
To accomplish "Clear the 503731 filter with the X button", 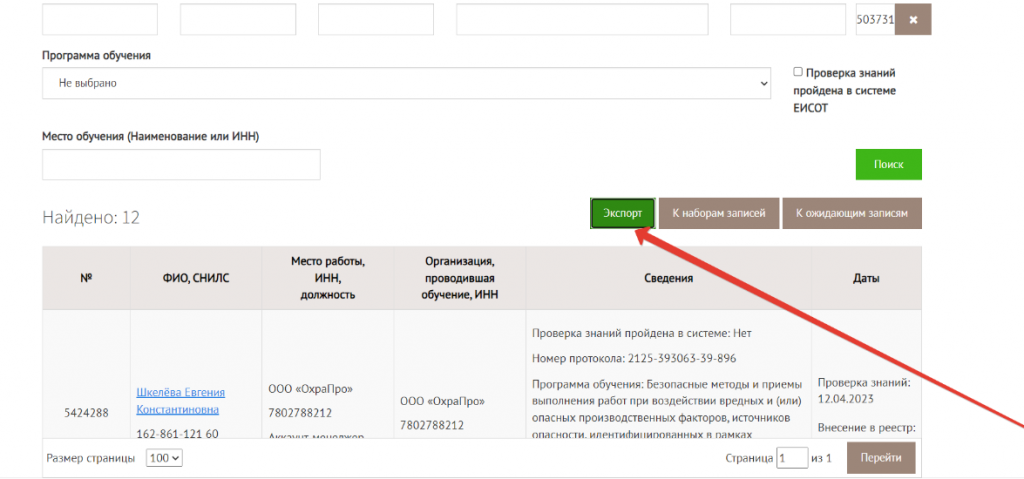I will pos(913,20).
